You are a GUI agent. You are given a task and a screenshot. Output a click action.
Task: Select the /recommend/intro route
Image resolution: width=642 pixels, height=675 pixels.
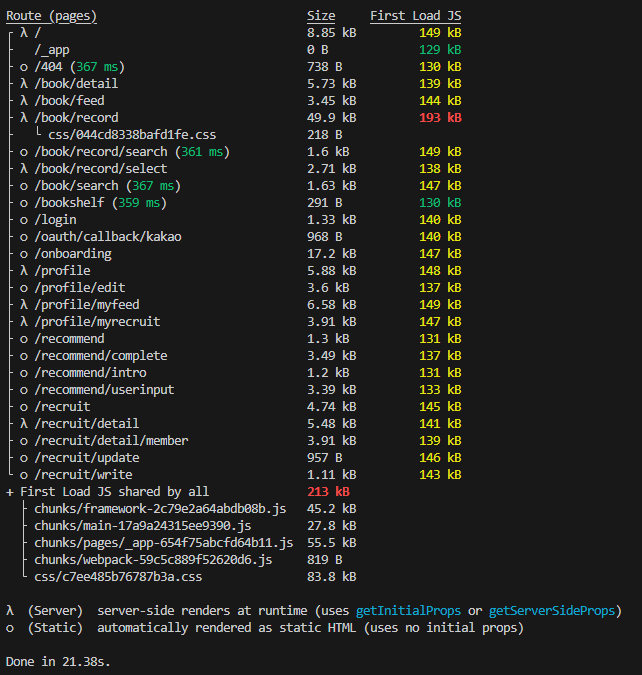(x=90, y=373)
